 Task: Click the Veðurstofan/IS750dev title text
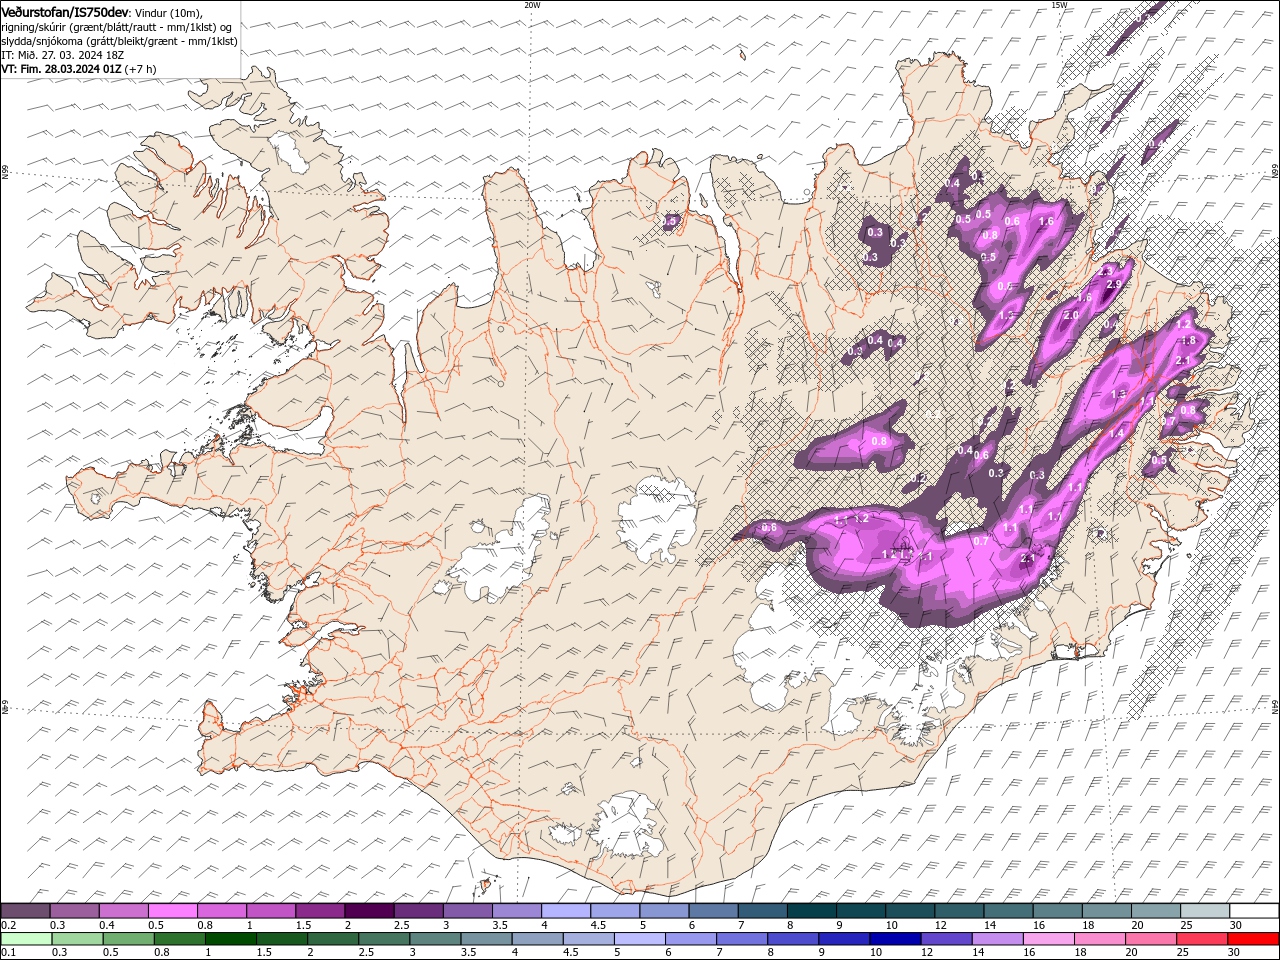click(65, 11)
